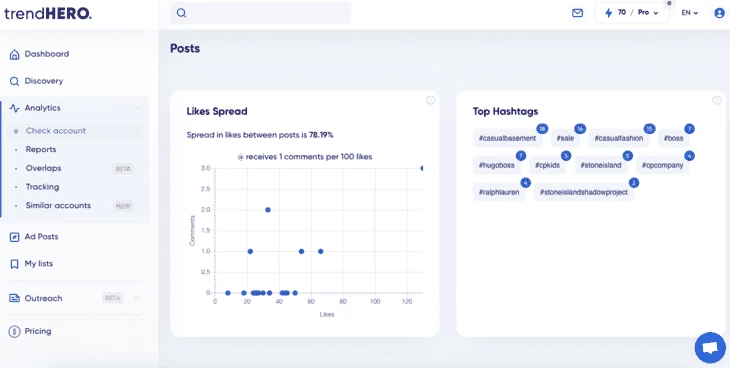Open the mail envelope icon
This screenshot has height=368, width=730.
(577, 13)
